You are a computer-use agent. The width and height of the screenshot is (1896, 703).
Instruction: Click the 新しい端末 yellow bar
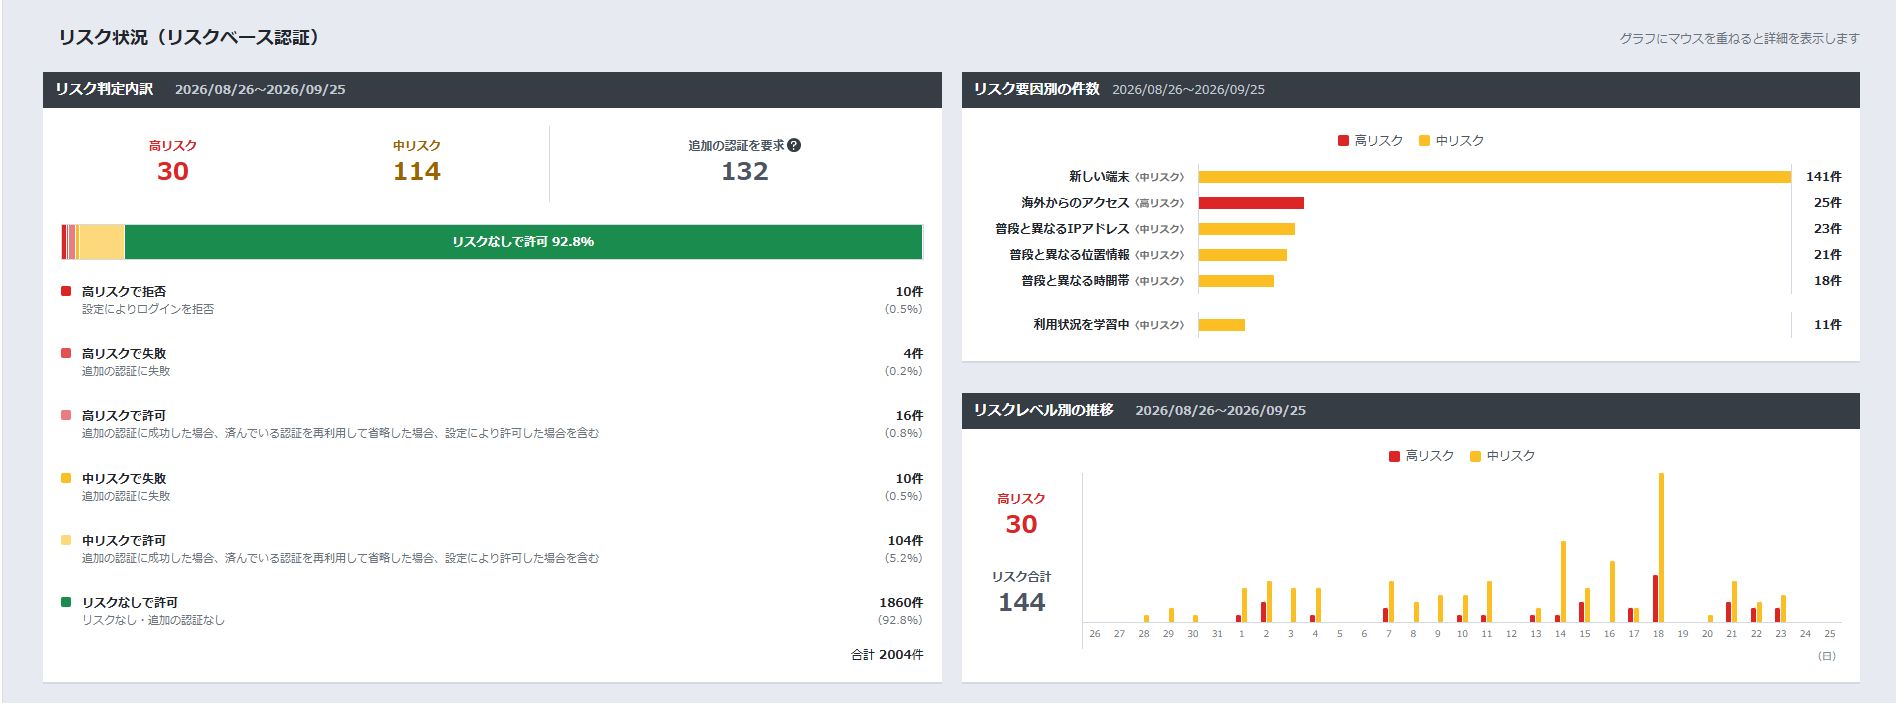1495,177
